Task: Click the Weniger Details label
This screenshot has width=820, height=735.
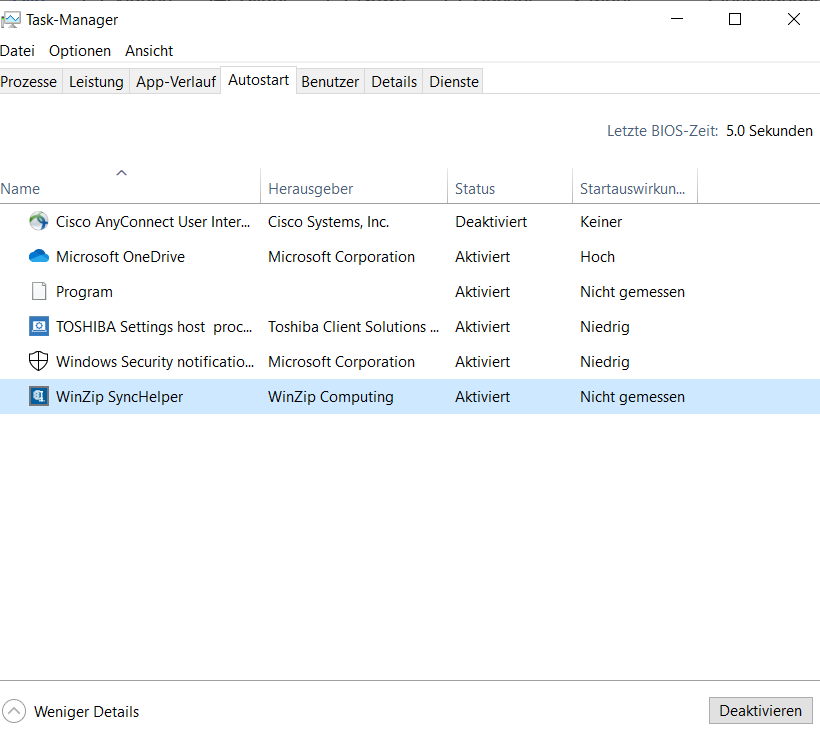Action: coord(86,711)
